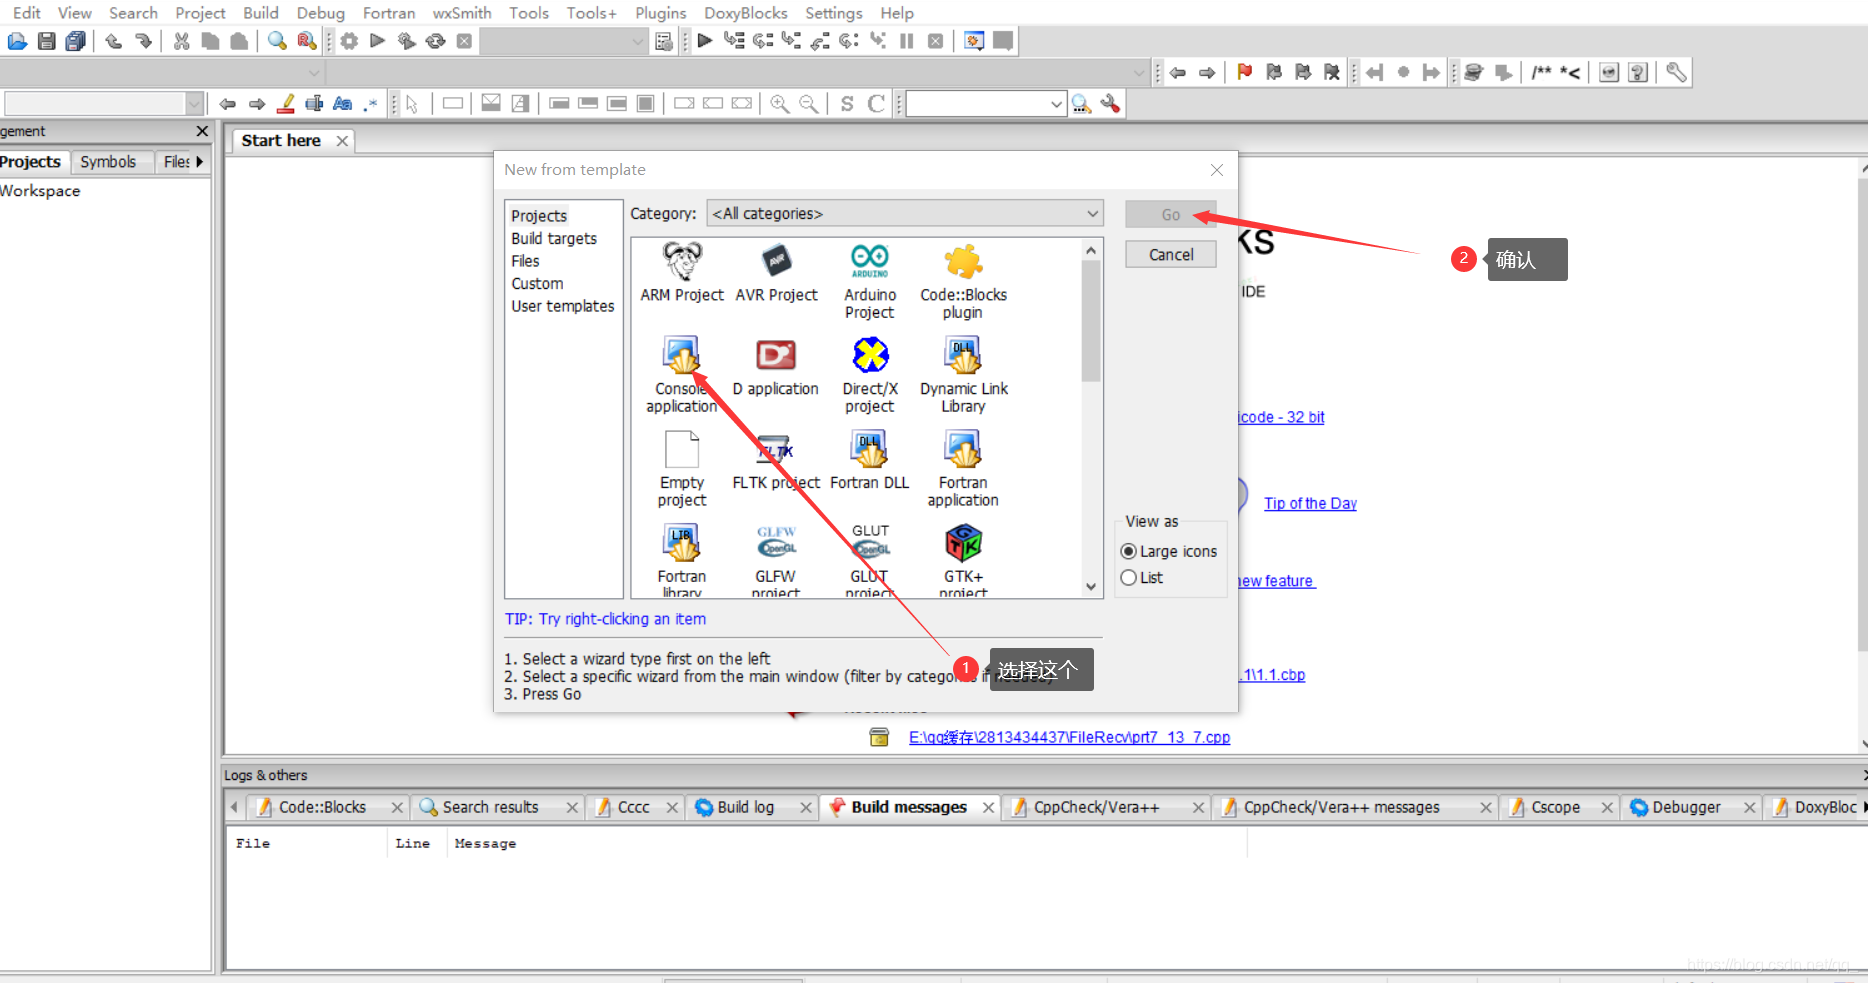The height and width of the screenshot is (983, 1868).
Task: Open recent file prt7_13_7.cpp link
Action: click(1069, 738)
